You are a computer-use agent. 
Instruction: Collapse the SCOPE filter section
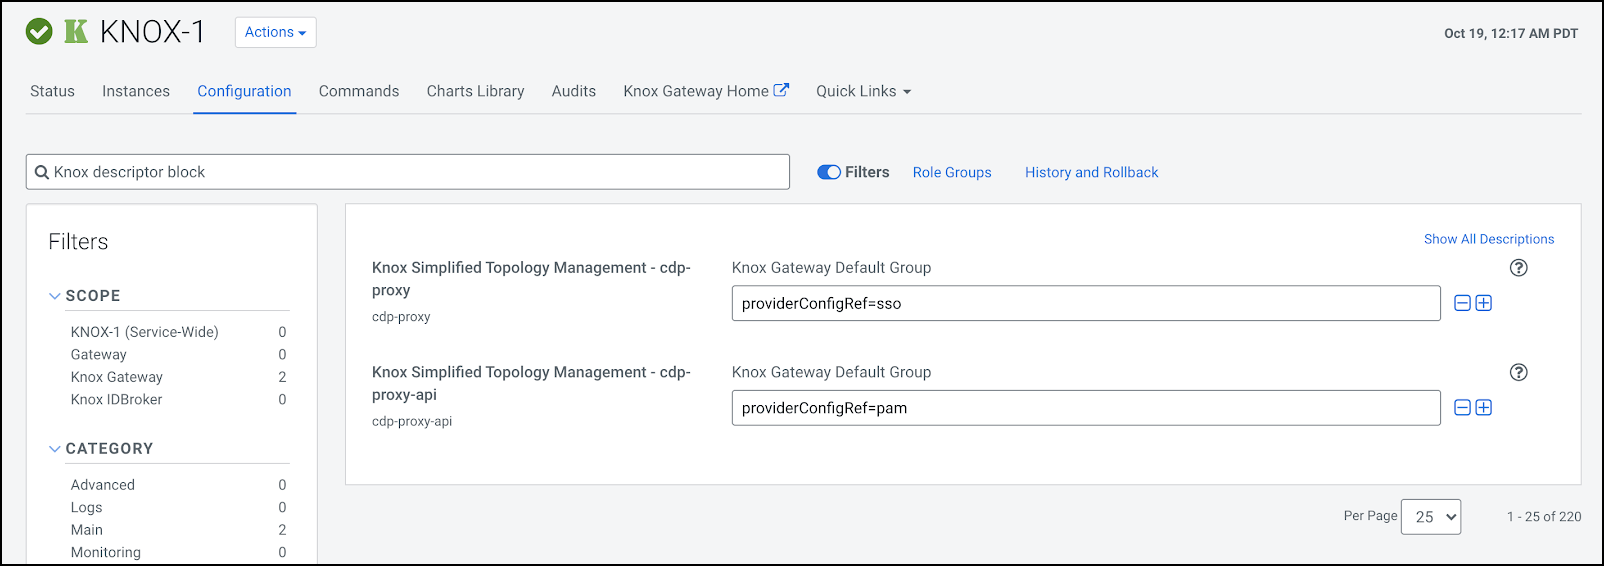55,296
